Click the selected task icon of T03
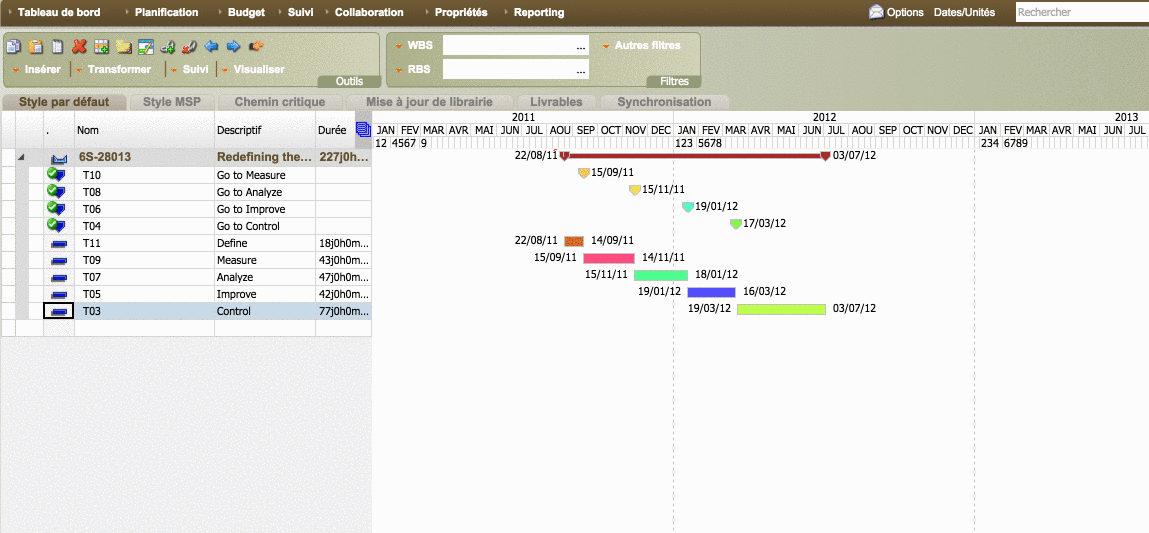 click(59, 311)
